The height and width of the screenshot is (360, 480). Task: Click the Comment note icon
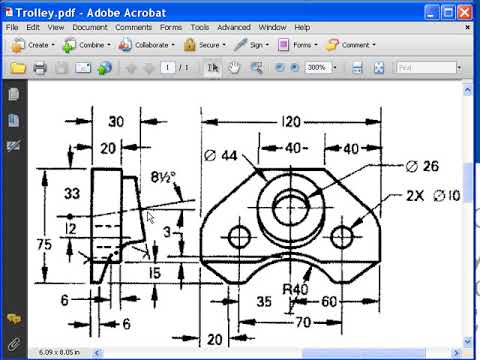click(332, 45)
